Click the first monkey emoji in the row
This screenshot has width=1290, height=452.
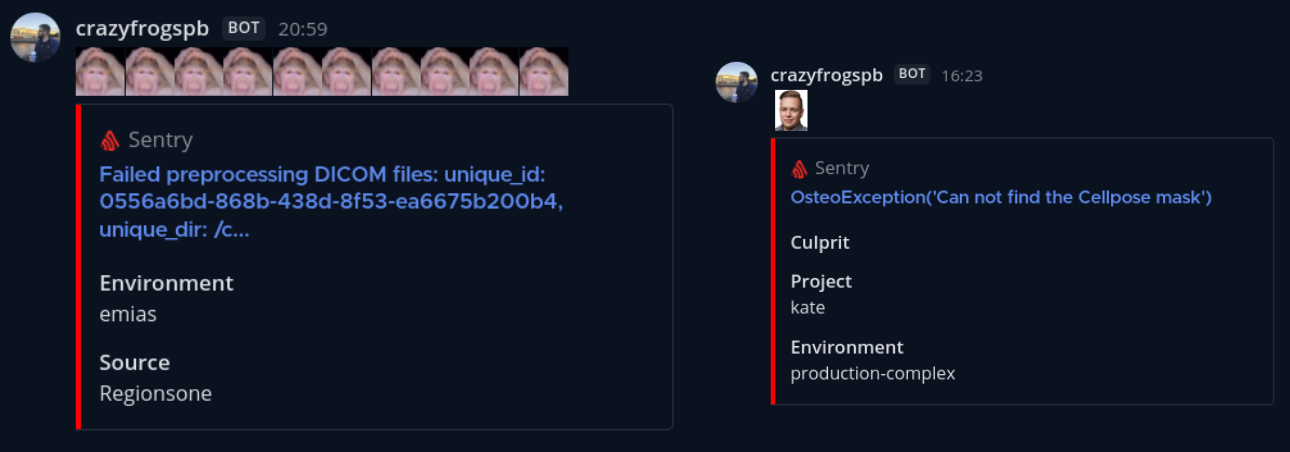tap(100, 72)
